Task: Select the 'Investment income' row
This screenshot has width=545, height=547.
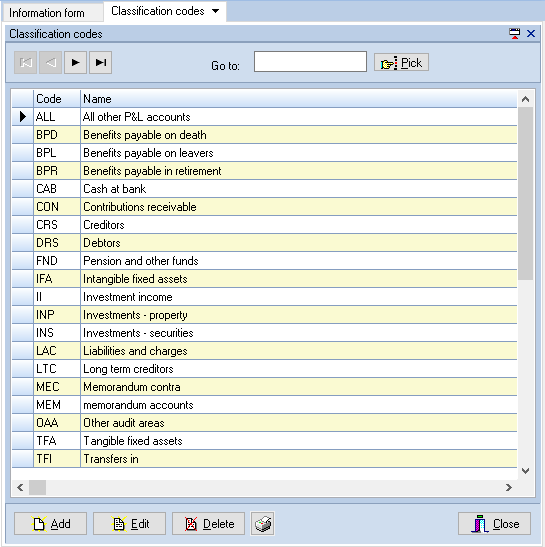Action: tap(264, 297)
